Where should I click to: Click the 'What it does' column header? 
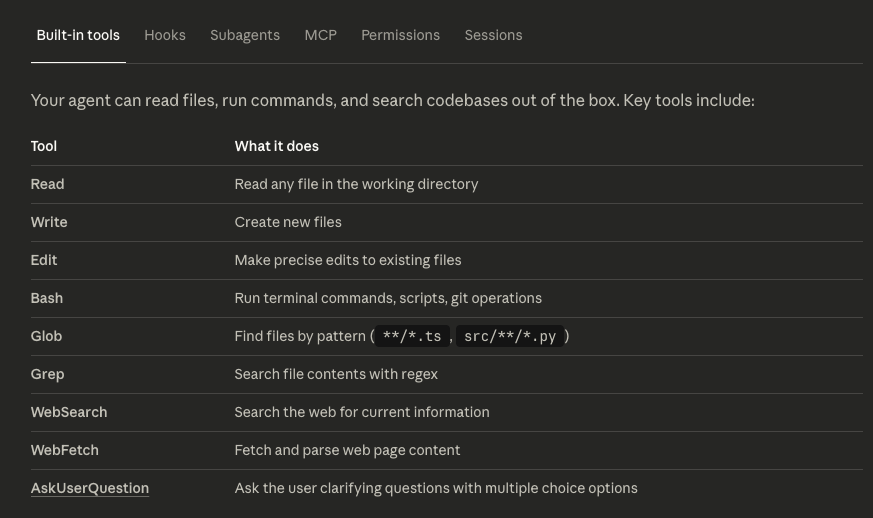pos(277,146)
